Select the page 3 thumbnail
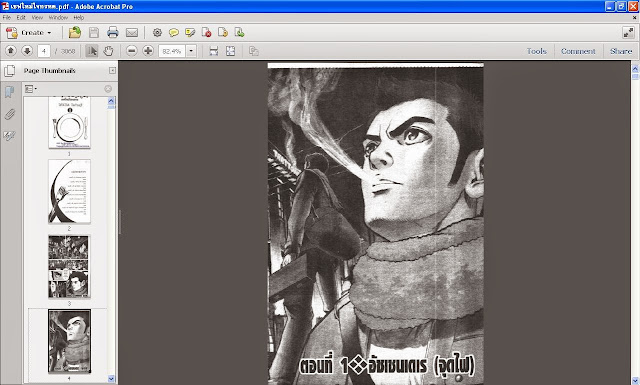This screenshot has height=385, width=640. [69, 267]
